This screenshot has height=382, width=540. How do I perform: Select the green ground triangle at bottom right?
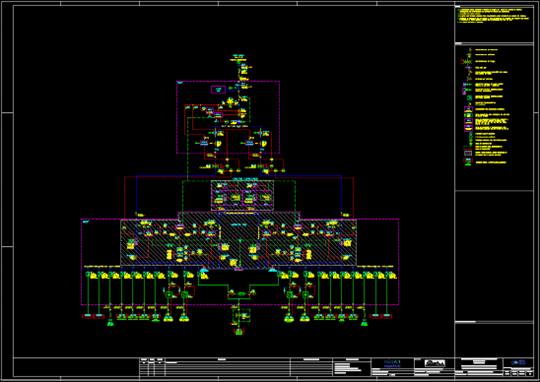pyautogui.click(x=364, y=323)
